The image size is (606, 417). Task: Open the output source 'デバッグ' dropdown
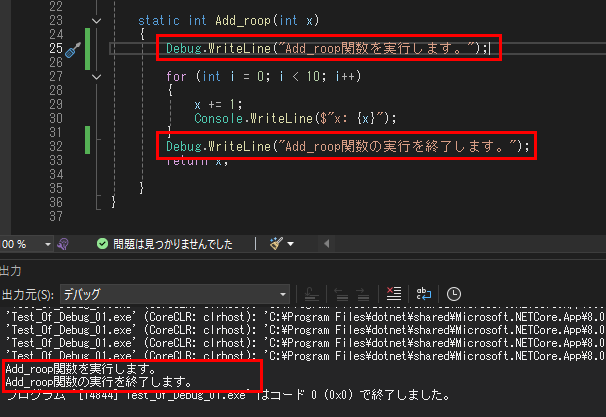click(x=174, y=294)
